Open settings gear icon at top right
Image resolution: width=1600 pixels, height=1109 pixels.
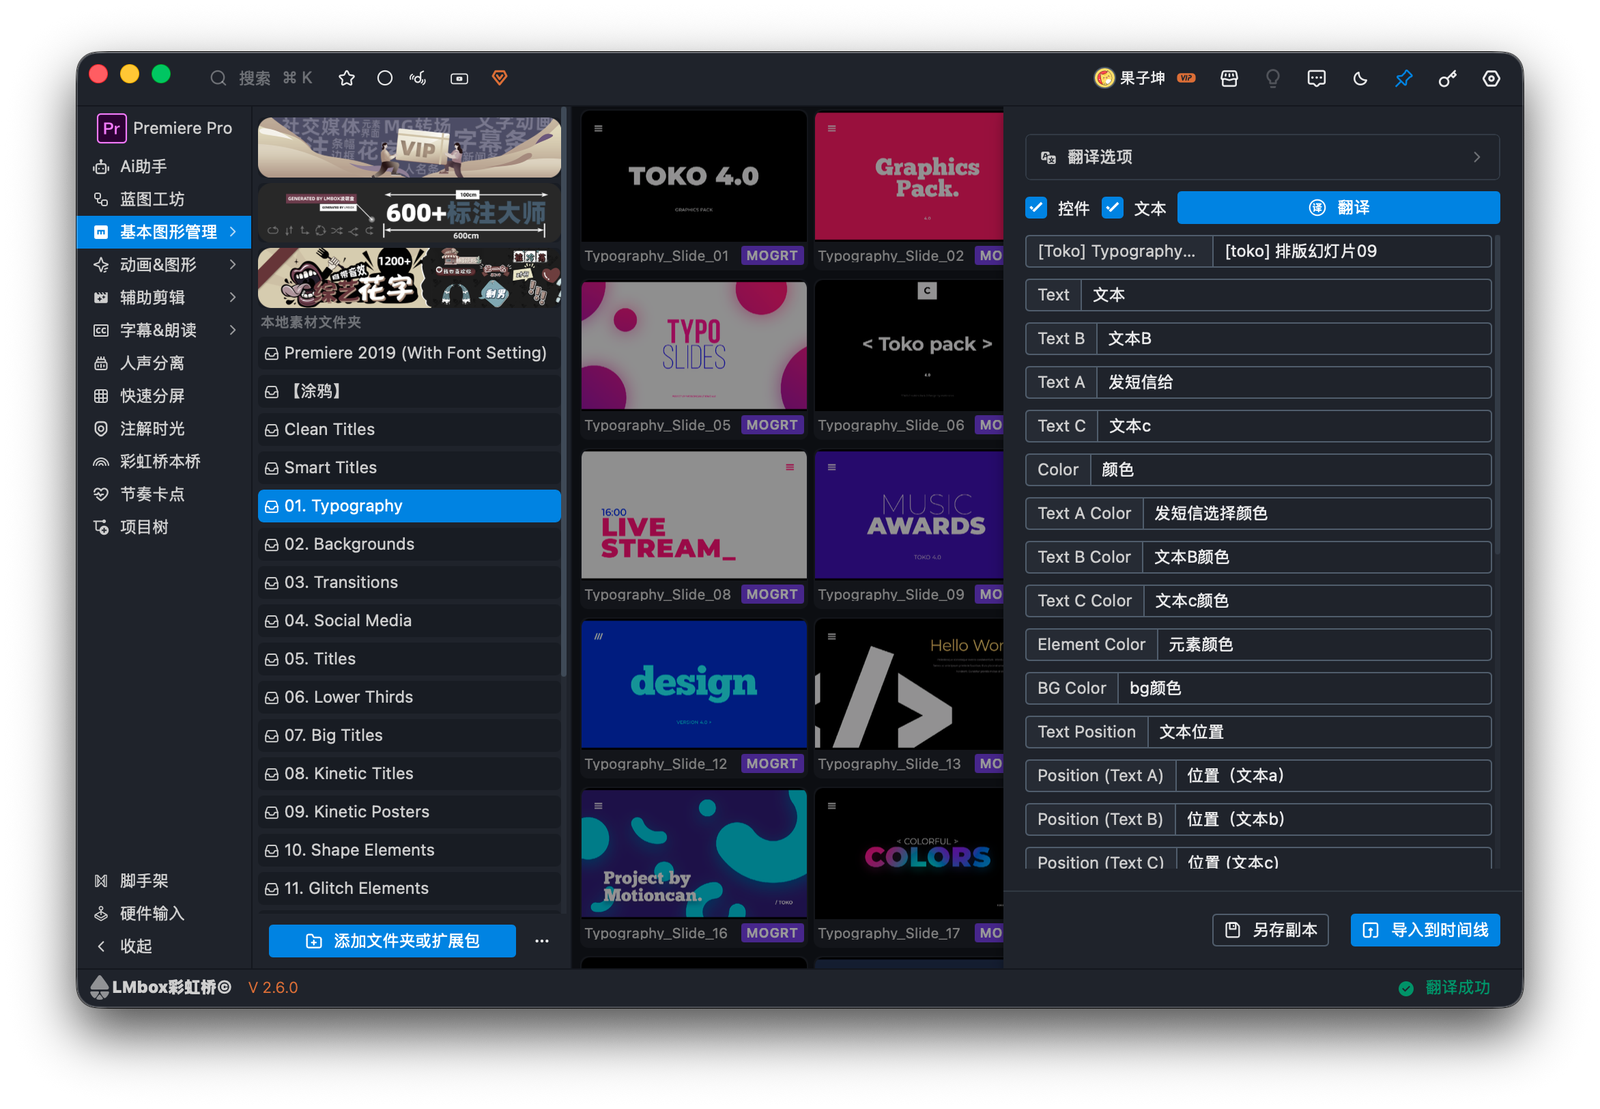point(1491,78)
